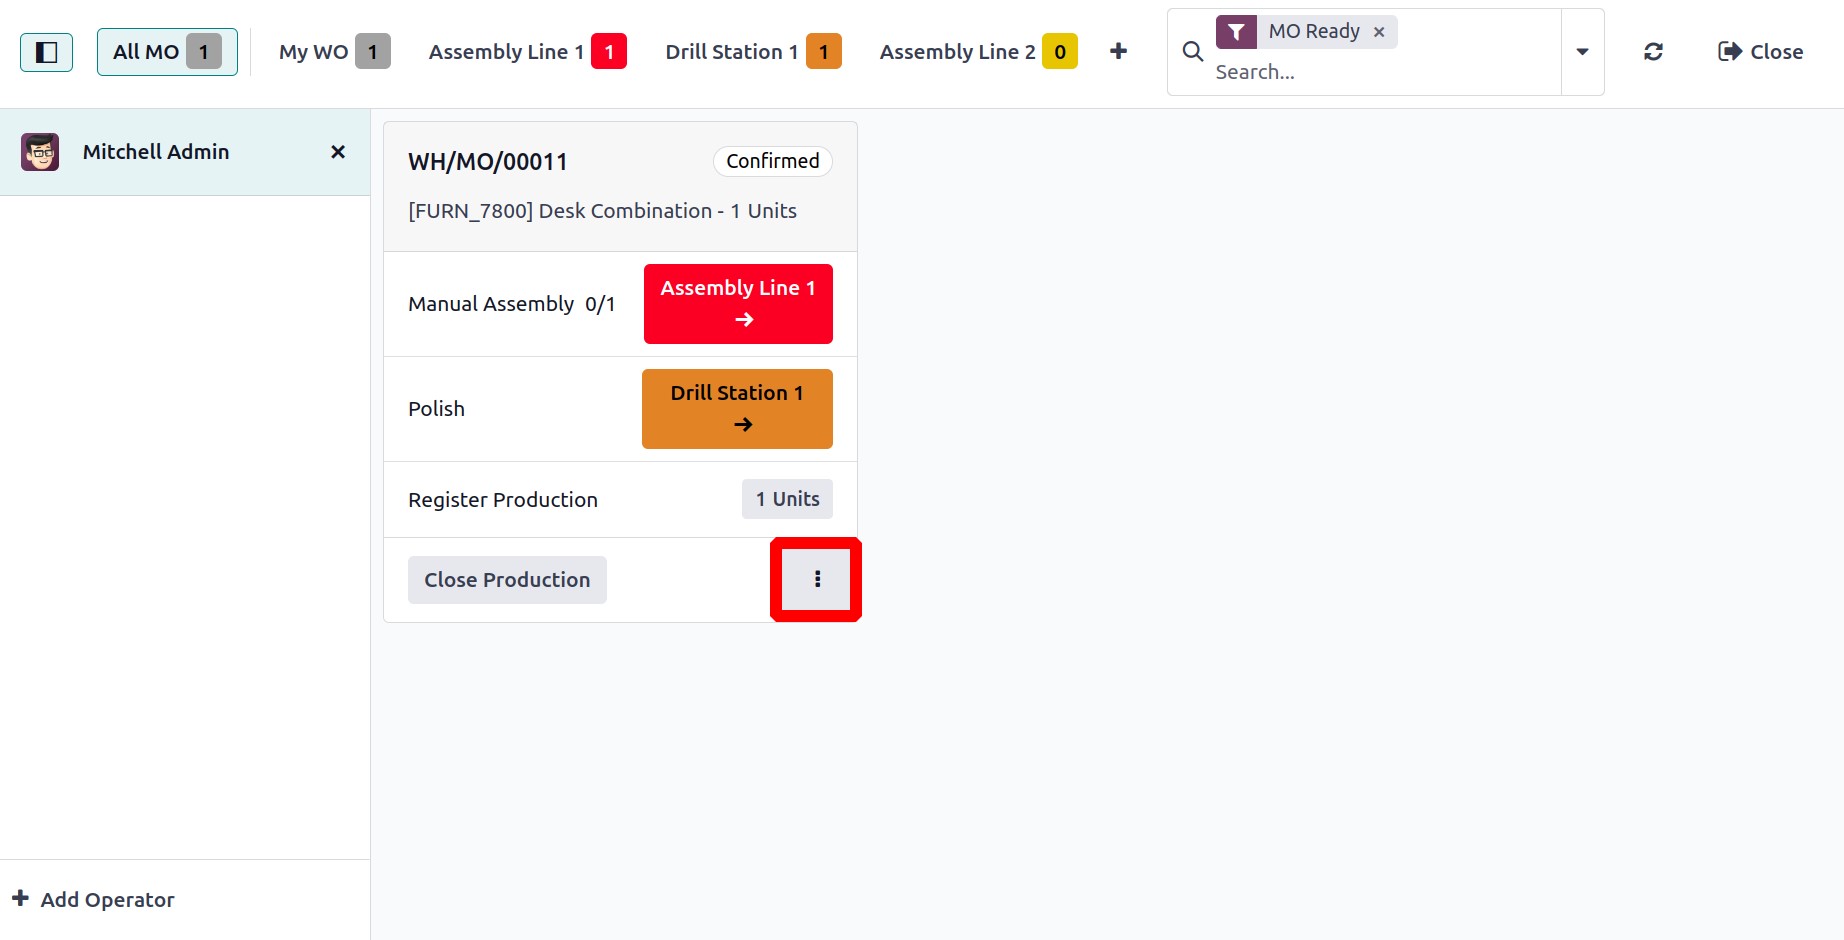Viewport: 1844px width, 940px height.
Task: Click the refresh icon
Action: (x=1653, y=52)
